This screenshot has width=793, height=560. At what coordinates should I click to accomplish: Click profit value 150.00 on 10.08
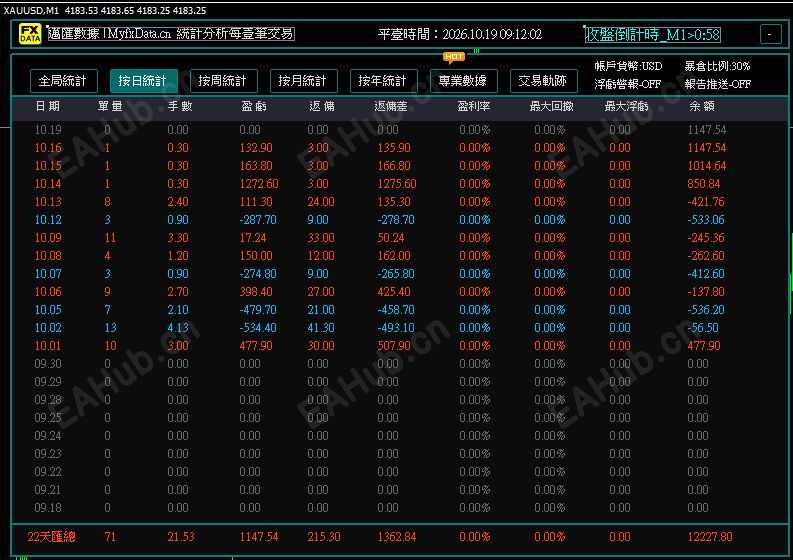pos(256,256)
